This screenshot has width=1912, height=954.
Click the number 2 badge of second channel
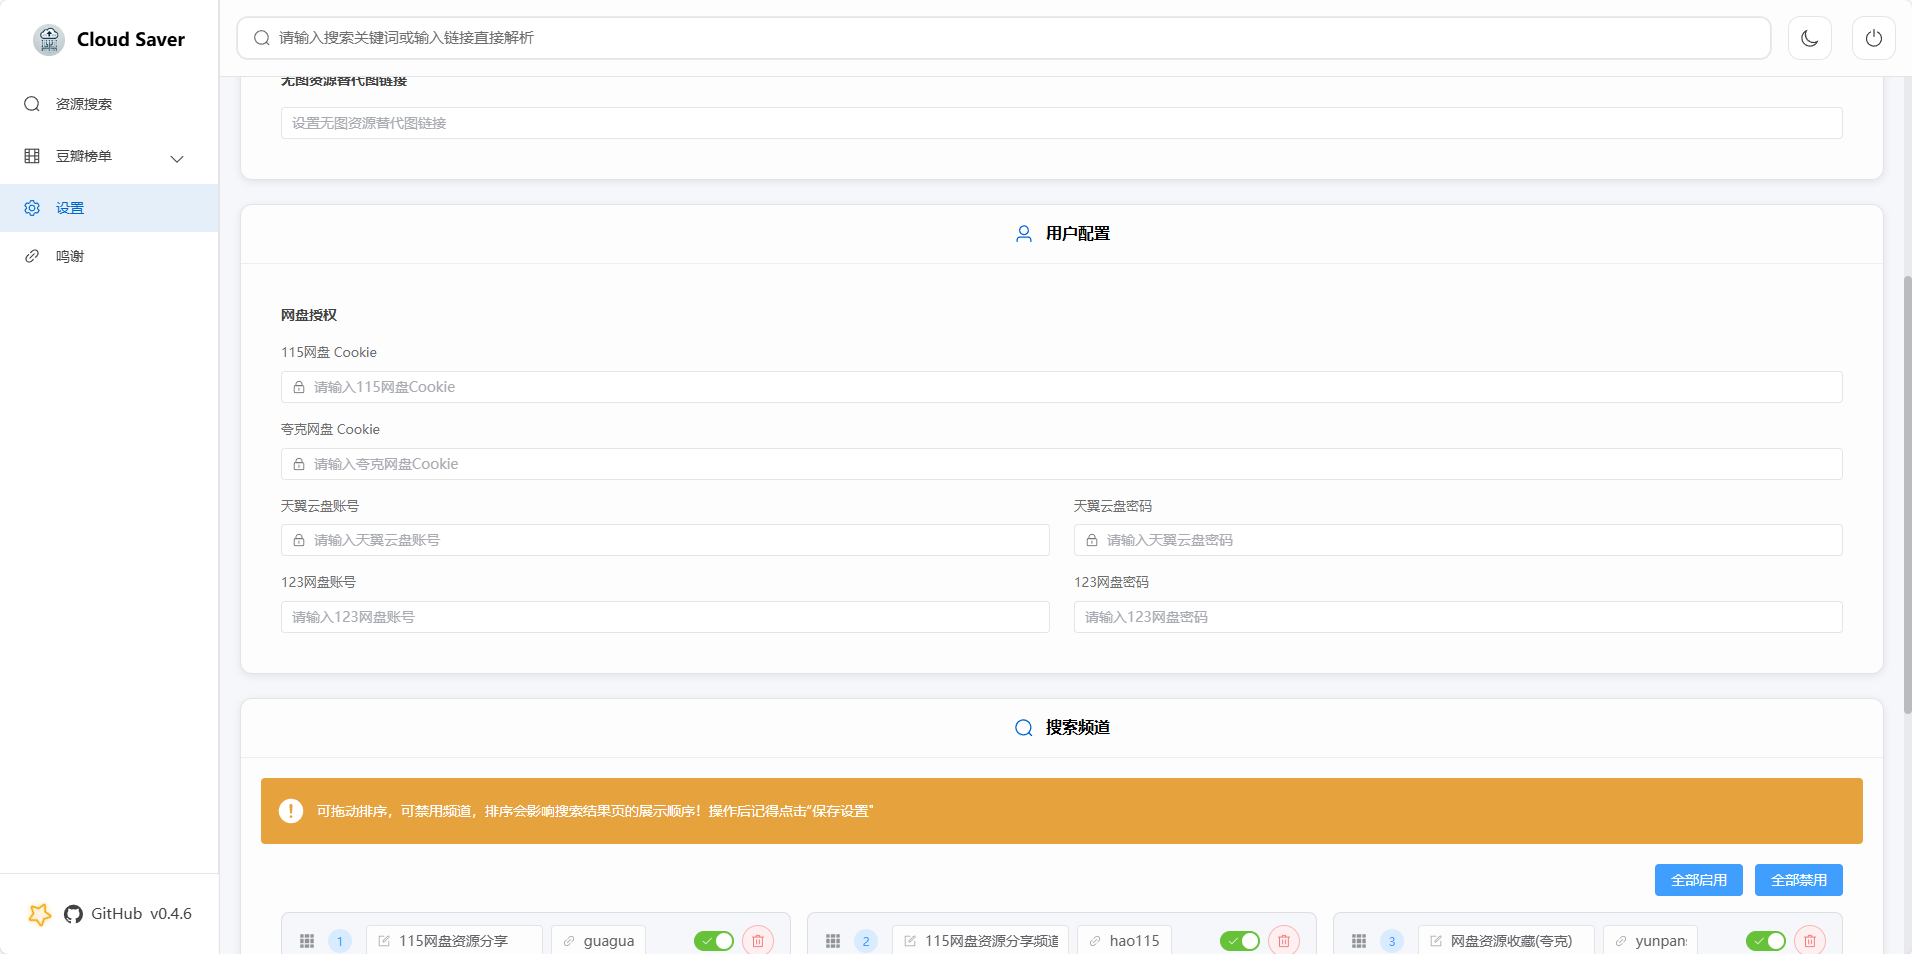pyautogui.click(x=866, y=941)
